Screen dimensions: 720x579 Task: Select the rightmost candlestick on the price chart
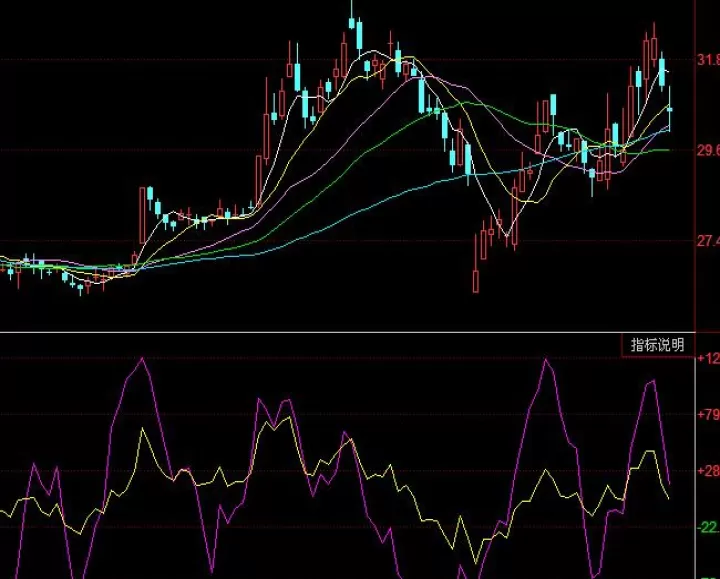669,109
